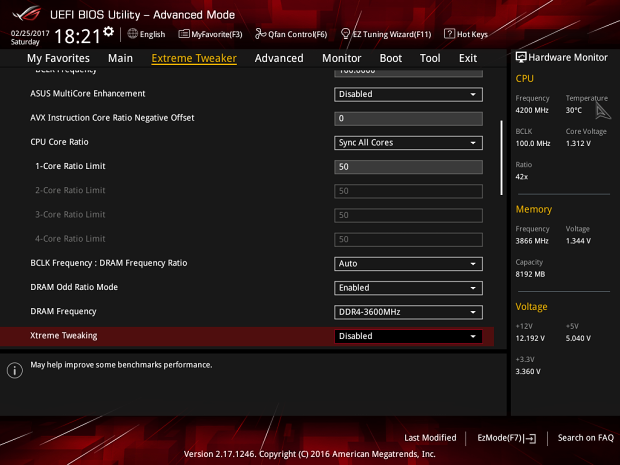Click the MyFavorite list icon
Viewport: 620px width, 465px height.
(184, 34)
